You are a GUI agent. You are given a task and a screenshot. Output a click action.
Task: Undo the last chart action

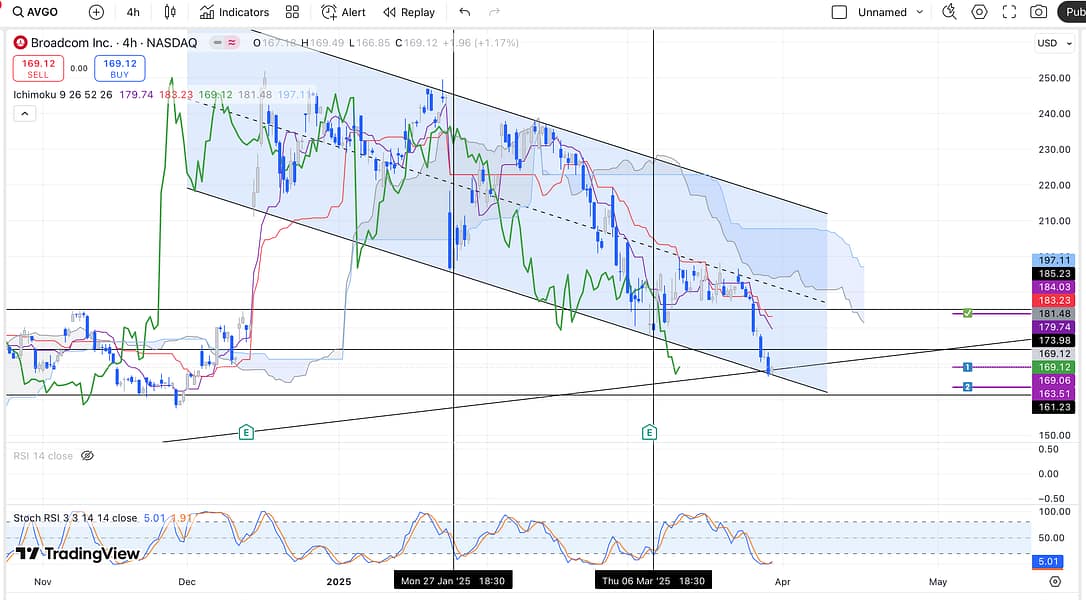pyautogui.click(x=464, y=12)
